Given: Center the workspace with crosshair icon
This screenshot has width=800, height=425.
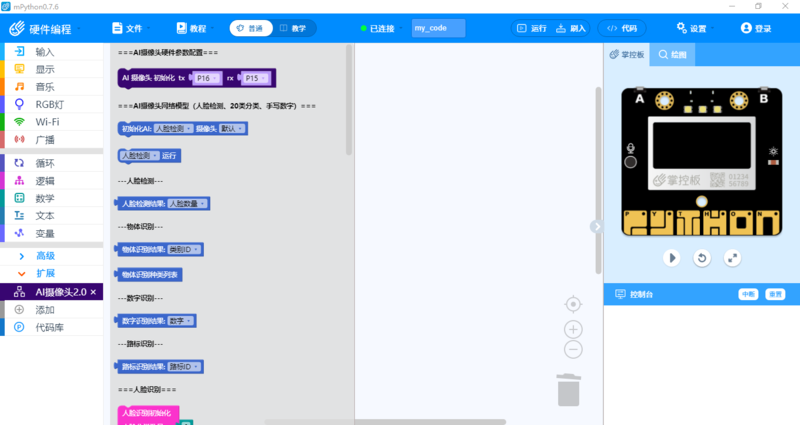Looking at the screenshot, I should [573, 303].
